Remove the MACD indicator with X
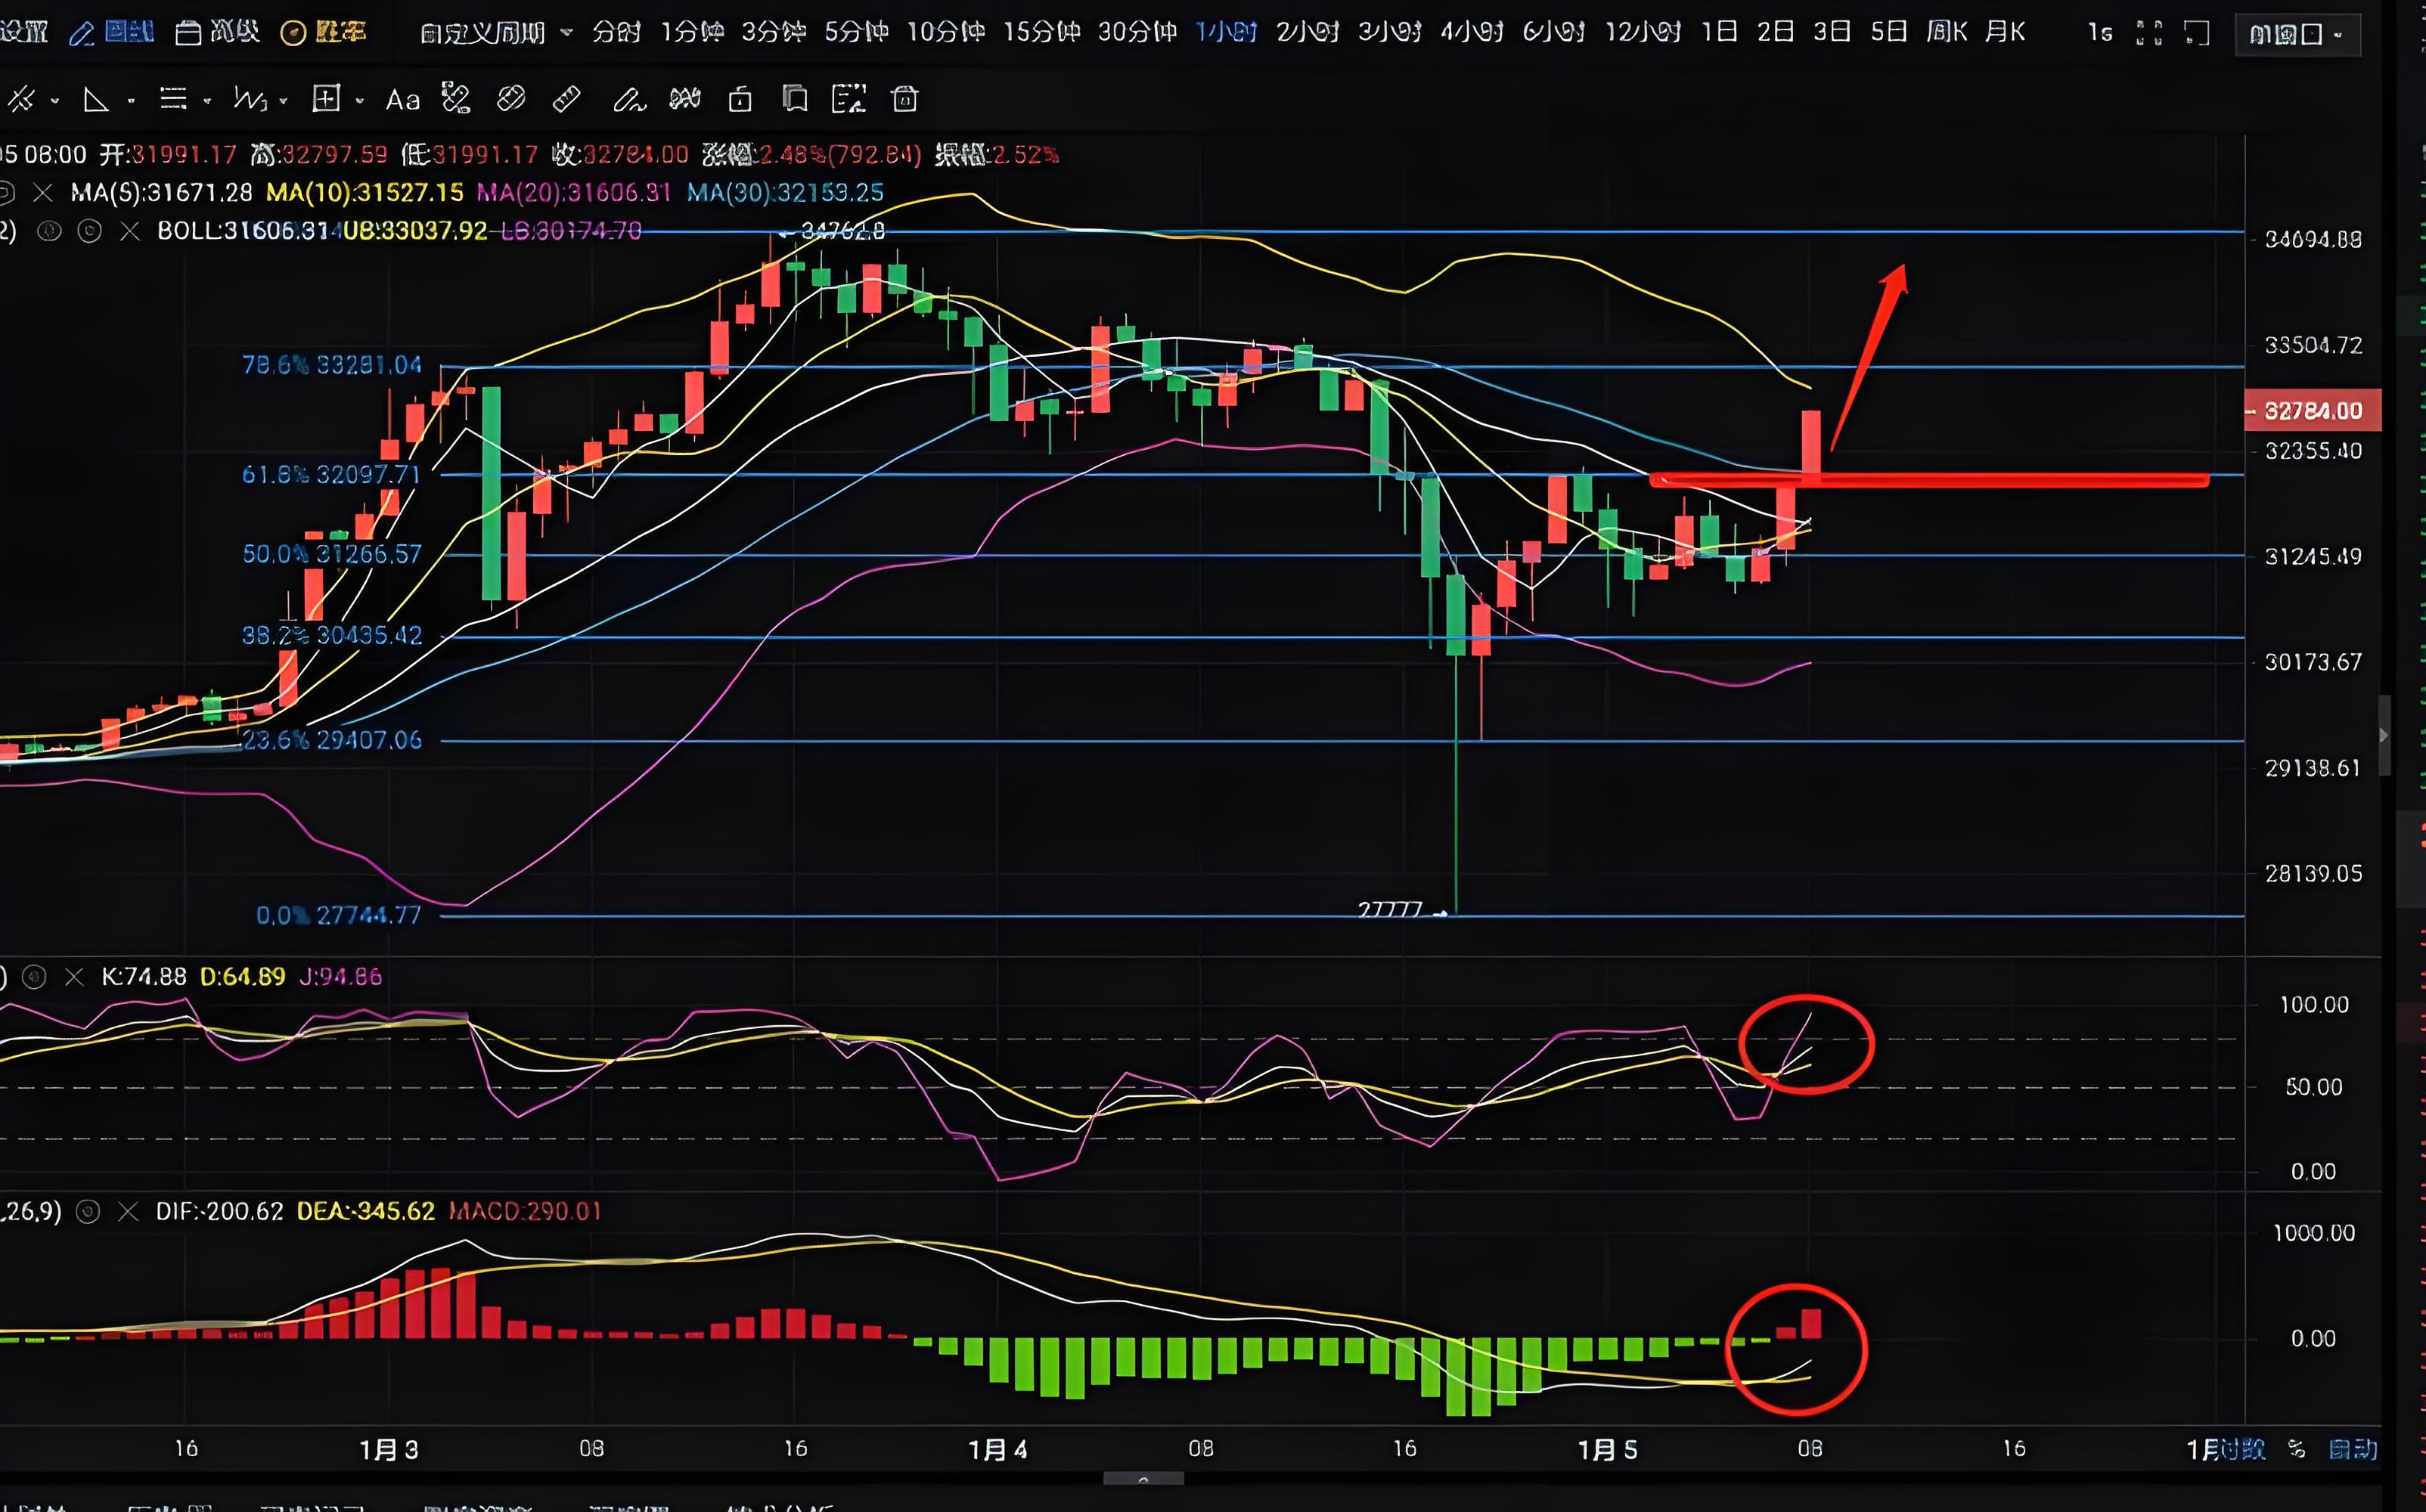The width and height of the screenshot is (2426, 1512). (x=128, y=1212)
